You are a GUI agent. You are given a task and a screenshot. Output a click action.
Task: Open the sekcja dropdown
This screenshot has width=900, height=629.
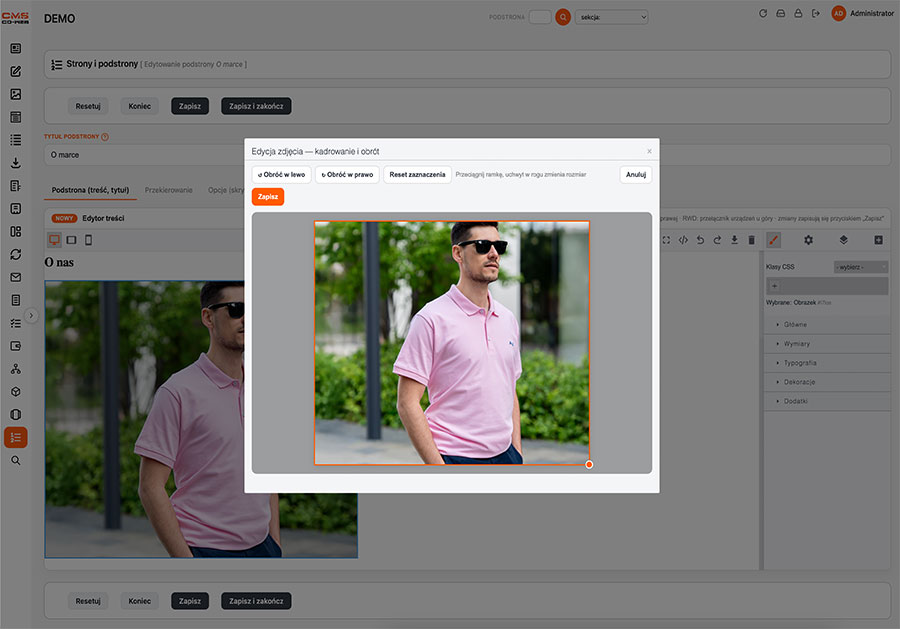[x=612, y=17]
